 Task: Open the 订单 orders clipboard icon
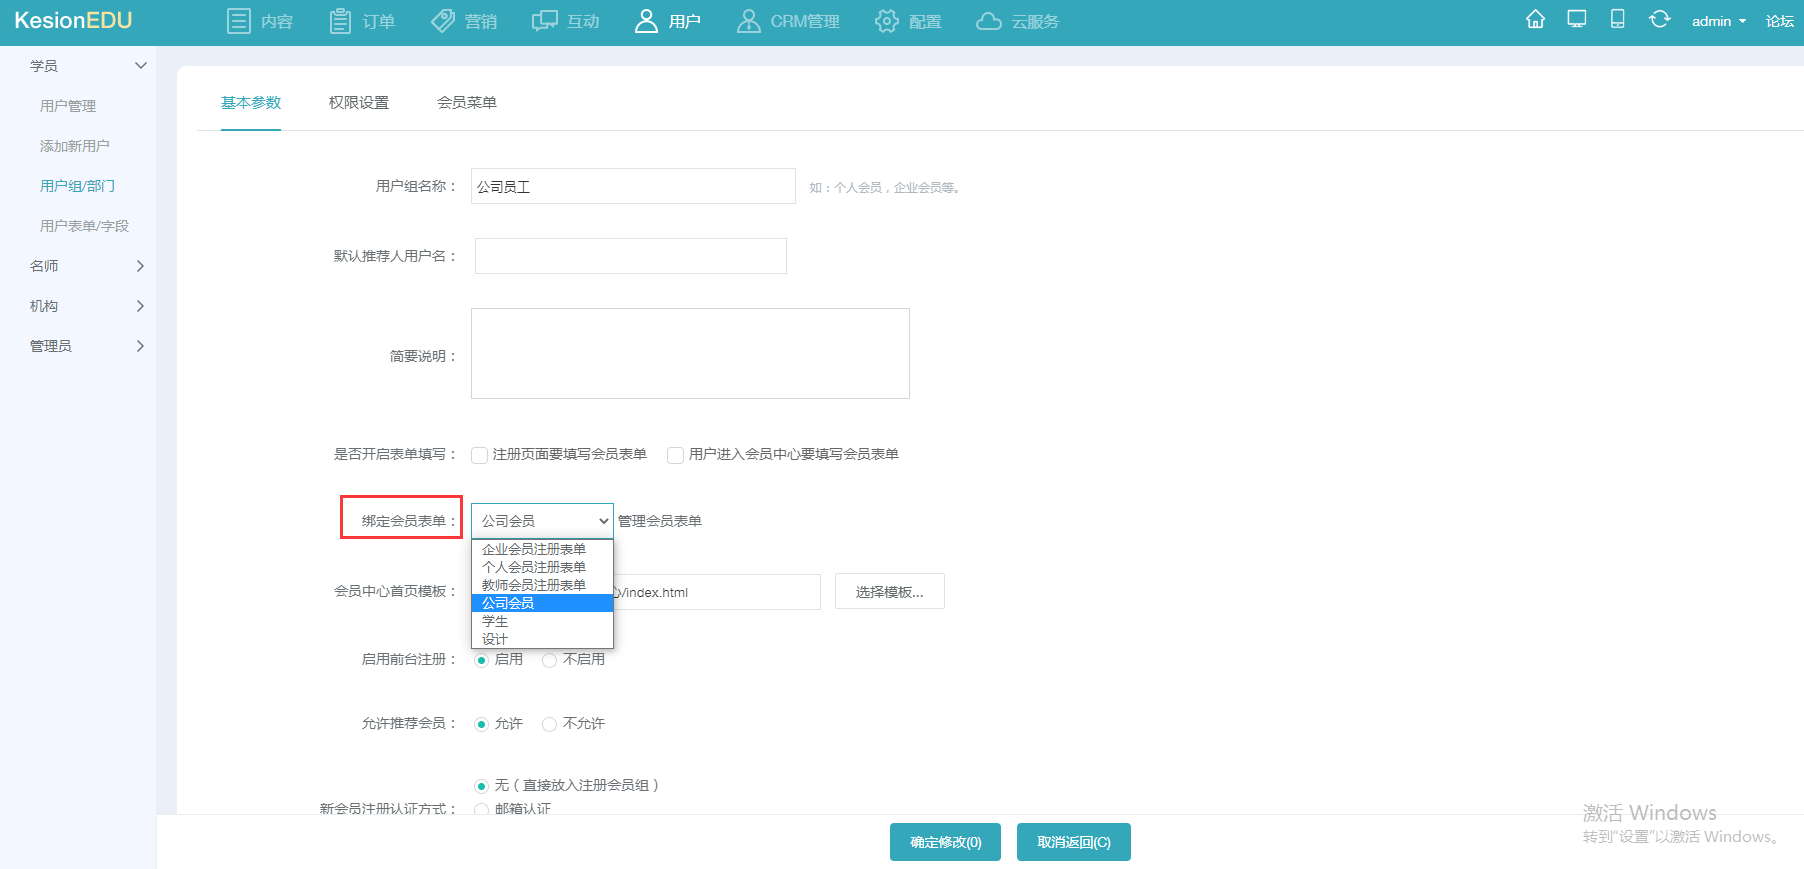pyautogui.click(x=340, y=21)
